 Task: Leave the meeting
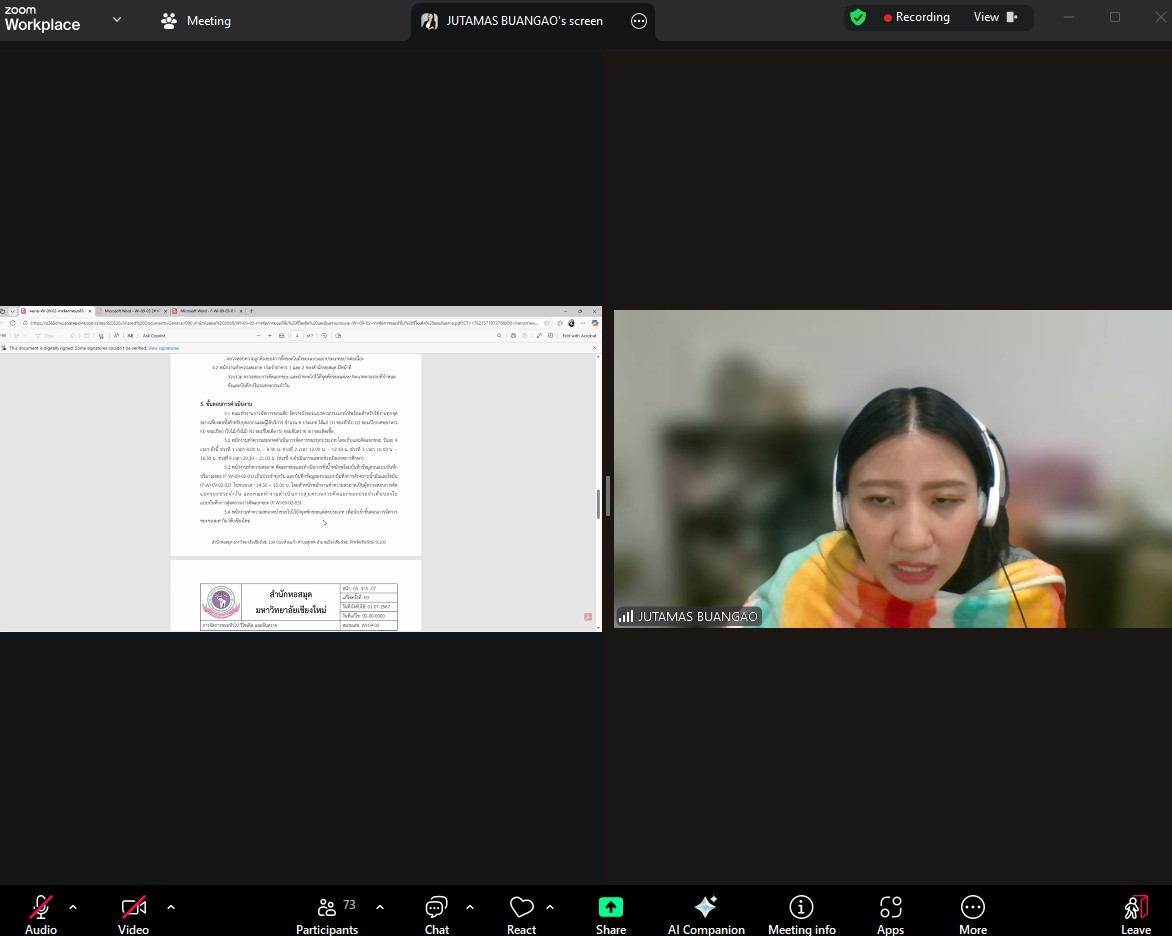(x=1135, y=908)
